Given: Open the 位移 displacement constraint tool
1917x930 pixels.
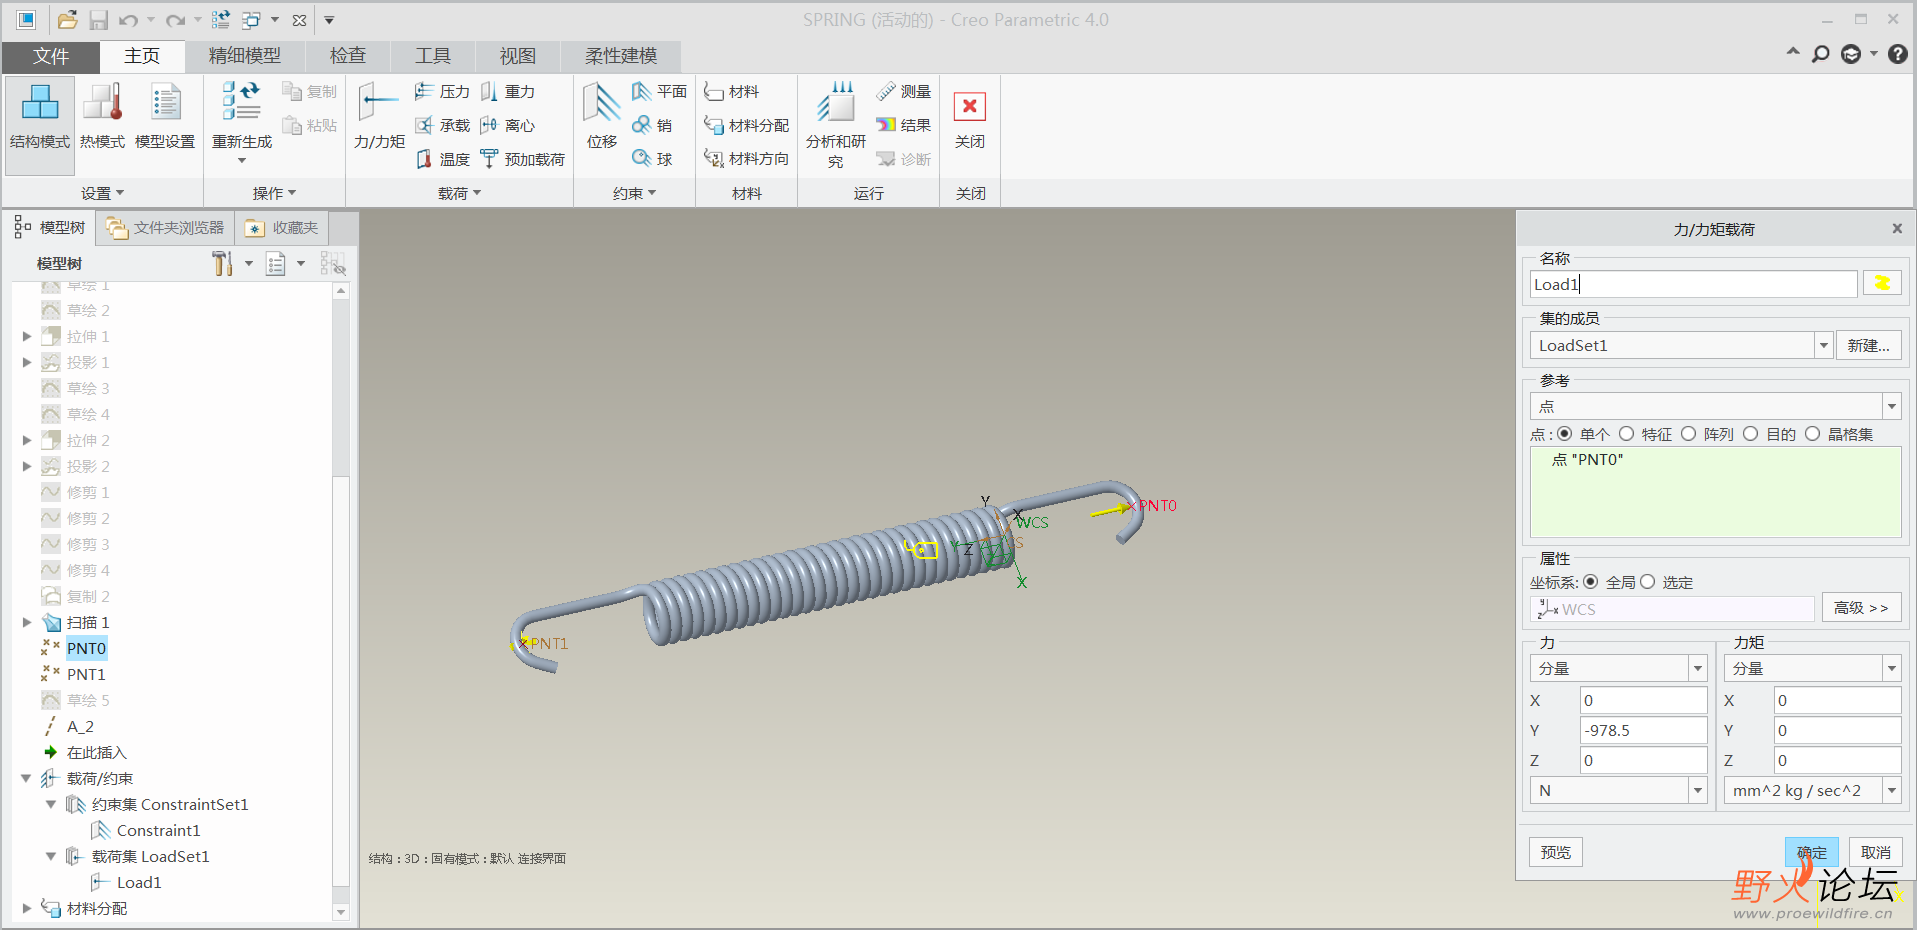Looking at the screenshot, I should [x=602, y=116].
